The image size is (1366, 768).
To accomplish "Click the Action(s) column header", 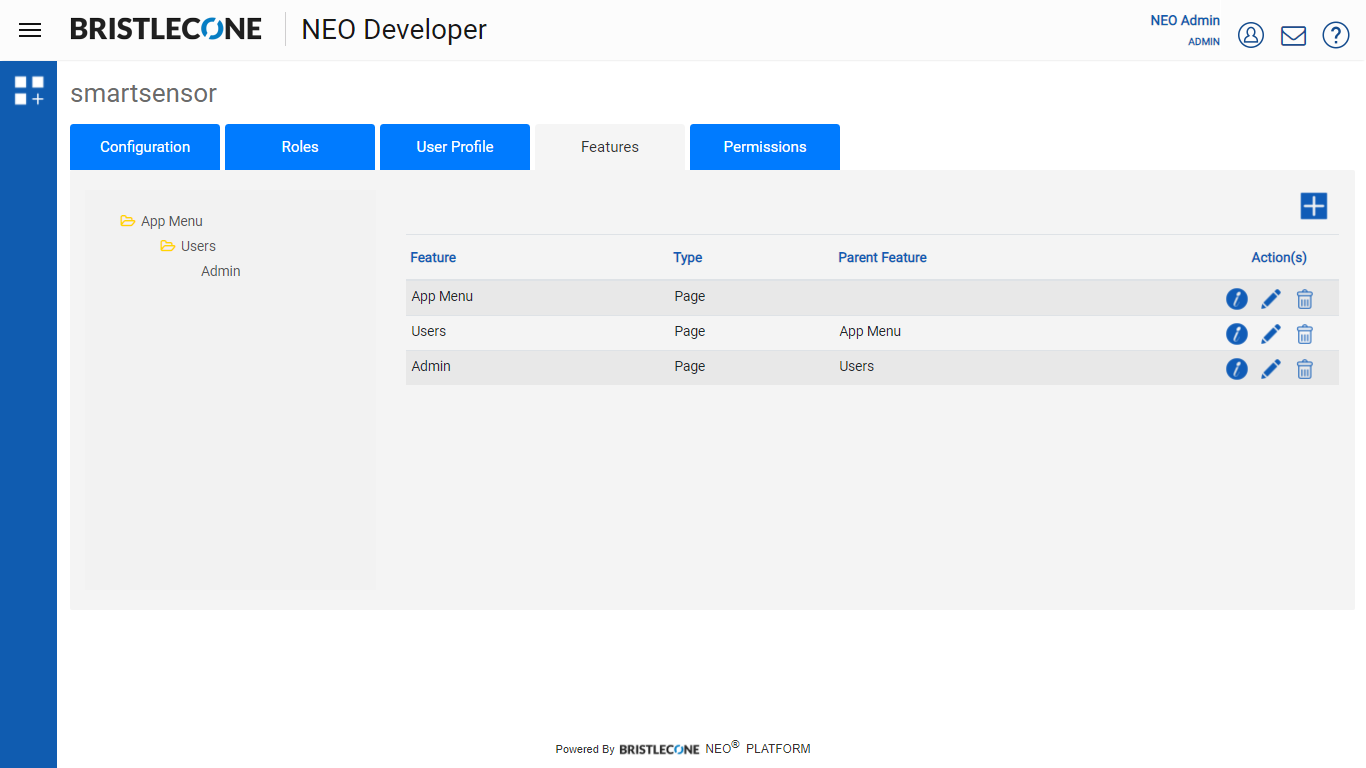I will (1279, 257).
